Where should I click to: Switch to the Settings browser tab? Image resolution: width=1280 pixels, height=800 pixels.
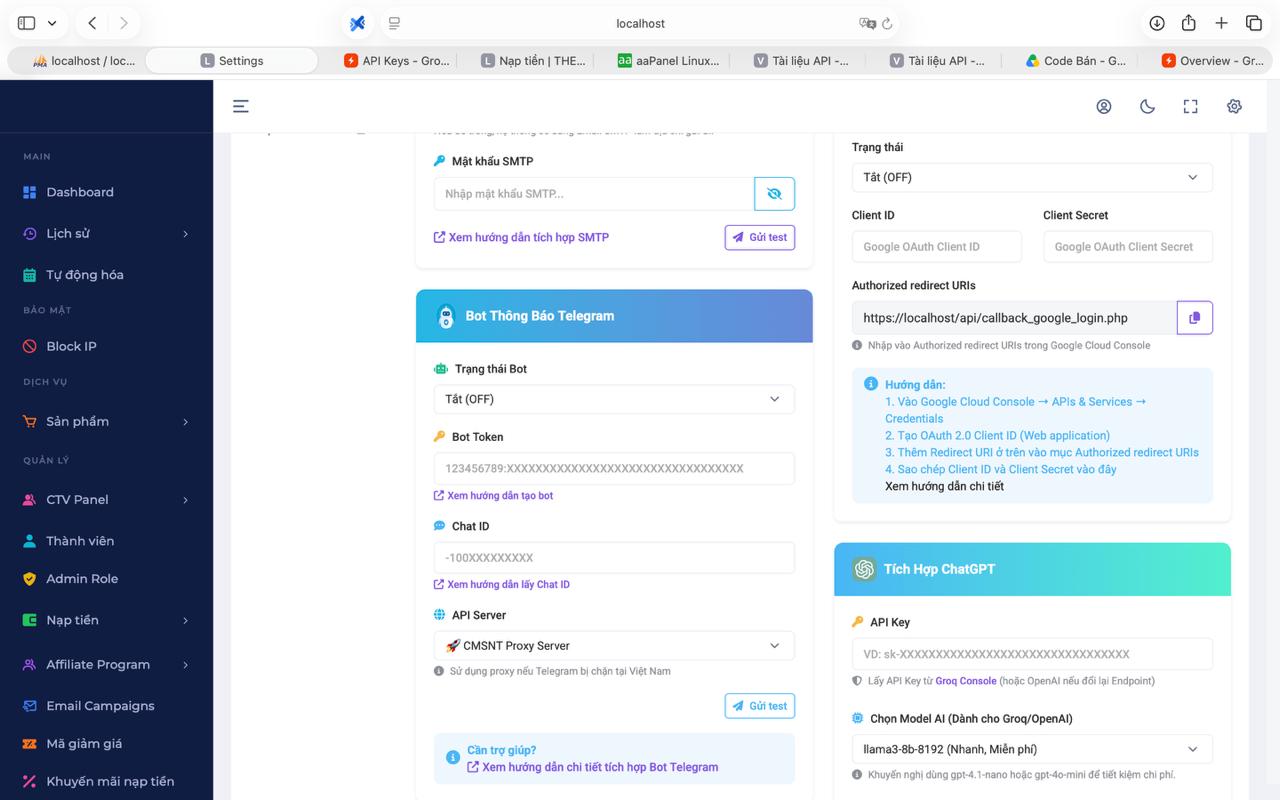[x=232, y=61]
